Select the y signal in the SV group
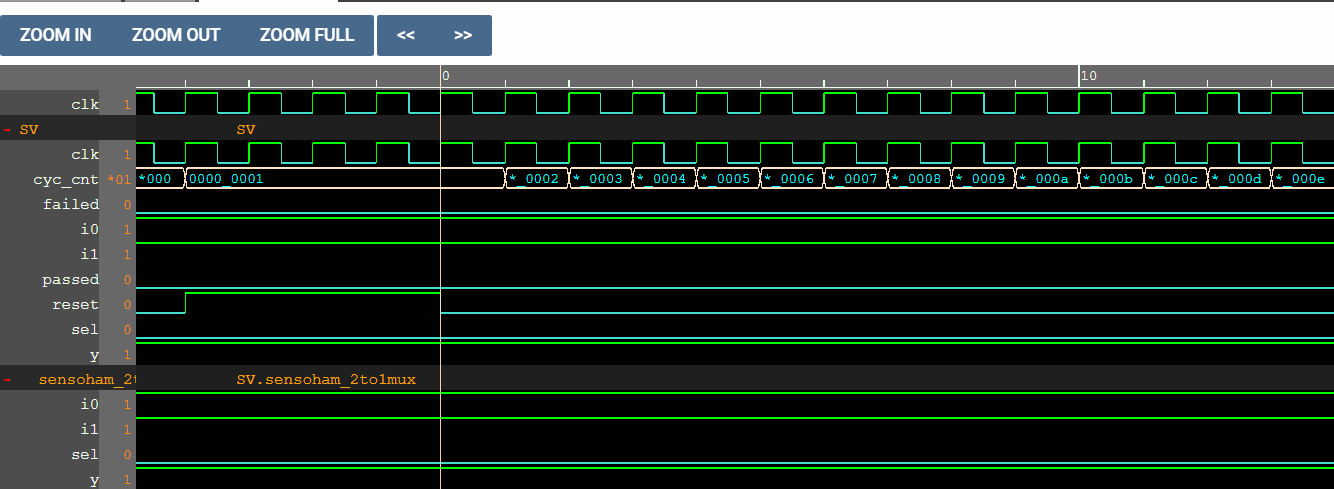1334x489 pixels. click(95, 355)
